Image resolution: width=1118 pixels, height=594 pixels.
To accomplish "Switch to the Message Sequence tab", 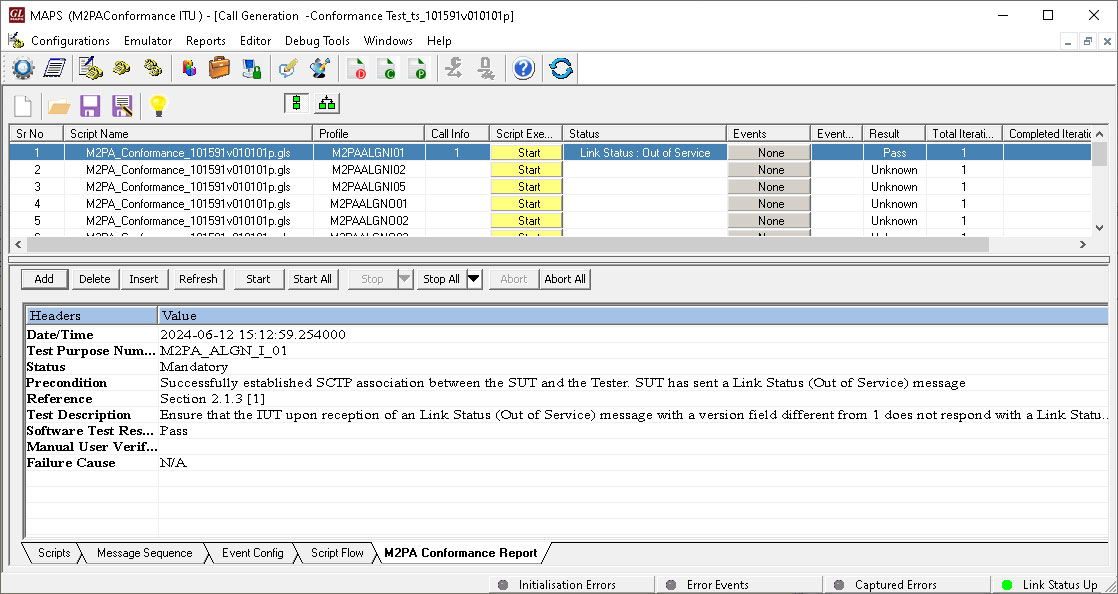I will 145,553.
